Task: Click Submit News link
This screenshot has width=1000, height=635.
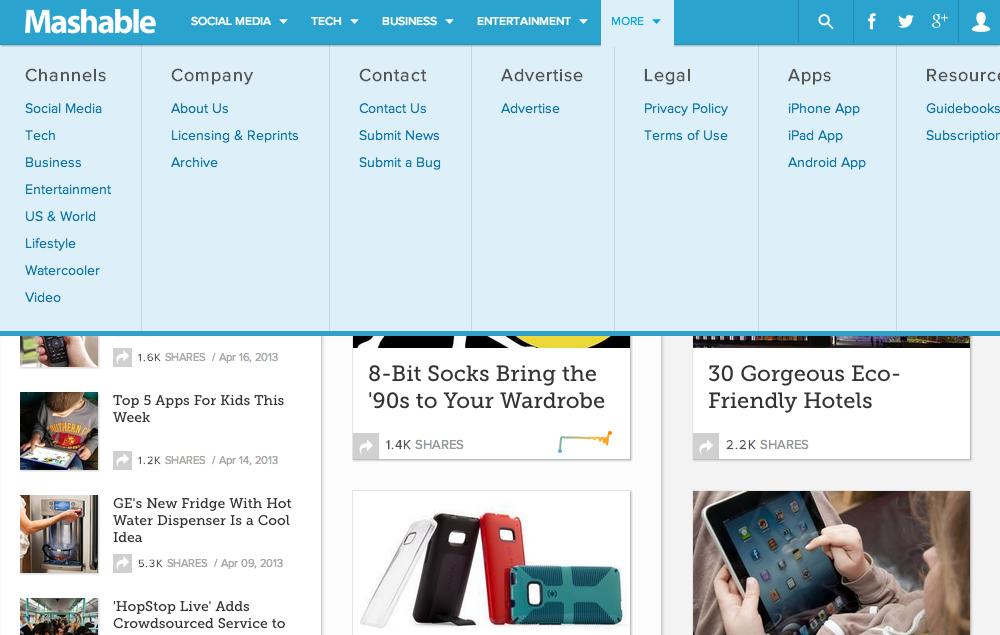Action: (x=399, y=135)
